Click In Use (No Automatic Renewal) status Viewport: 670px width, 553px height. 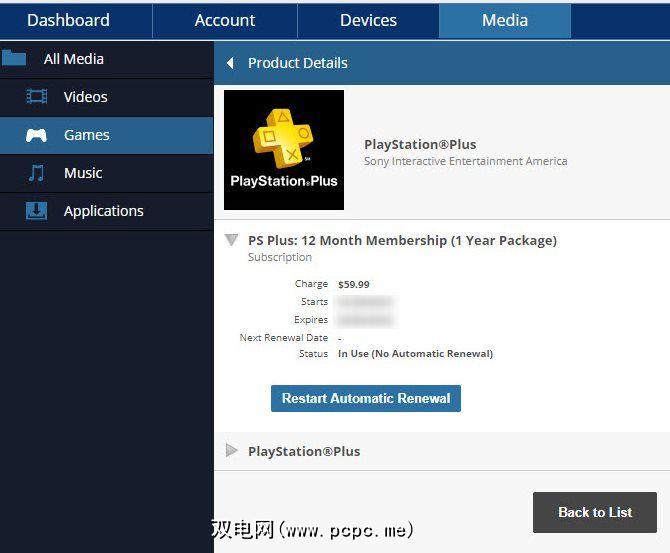(415, 354)
